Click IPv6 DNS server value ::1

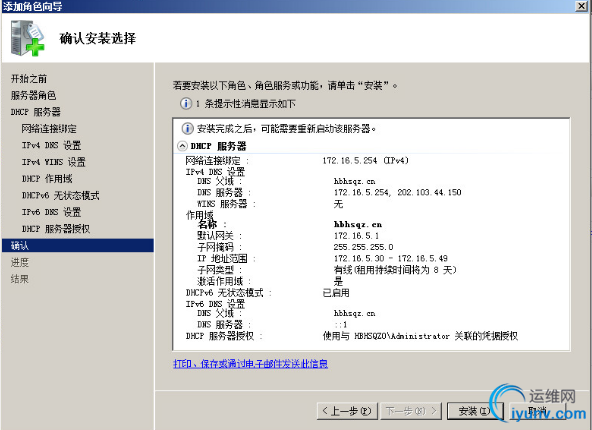point(340,324)
